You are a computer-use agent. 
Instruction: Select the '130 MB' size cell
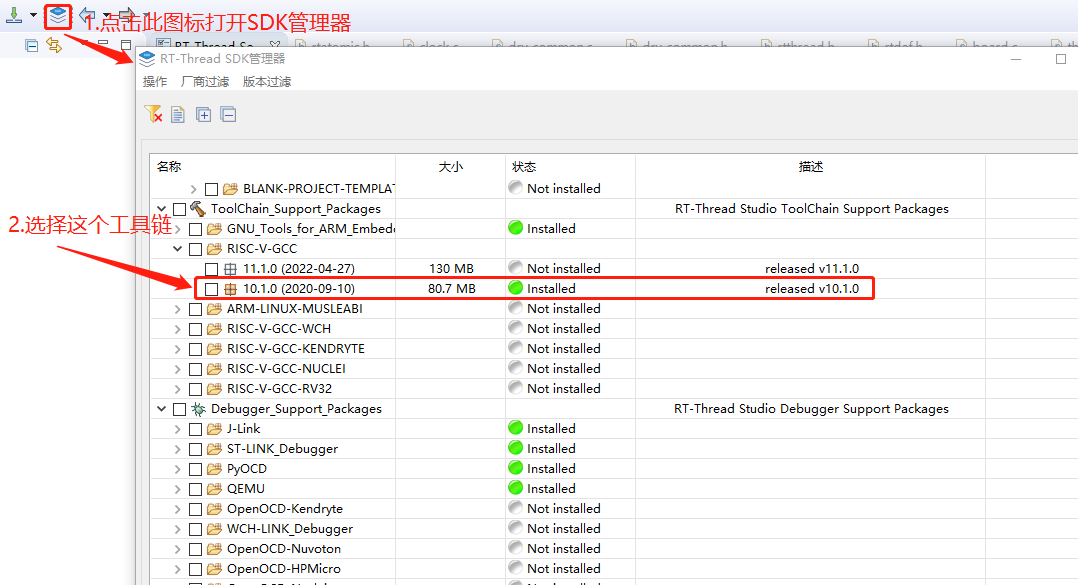coord(452,269)
